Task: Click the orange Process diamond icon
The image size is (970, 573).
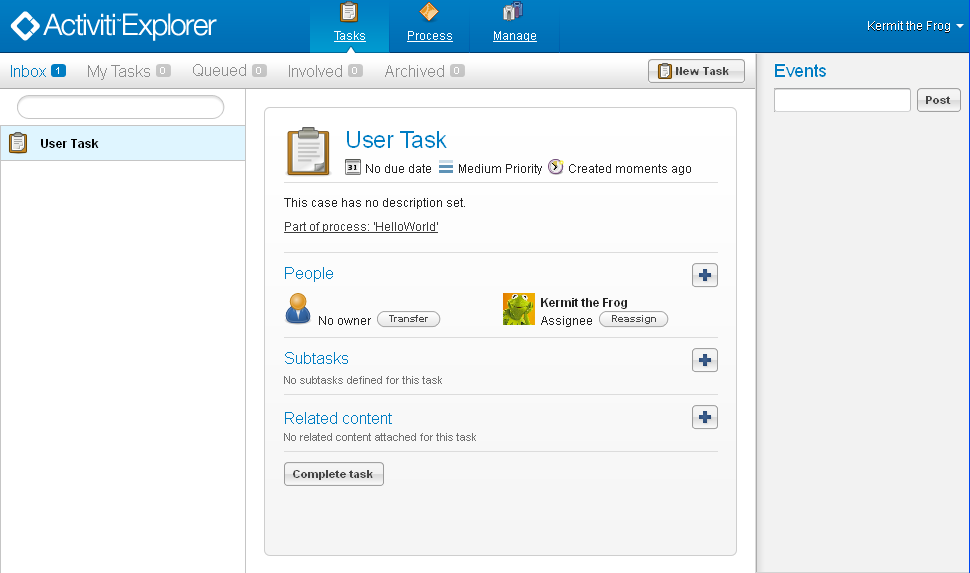Action: click(x=429, y=12)
